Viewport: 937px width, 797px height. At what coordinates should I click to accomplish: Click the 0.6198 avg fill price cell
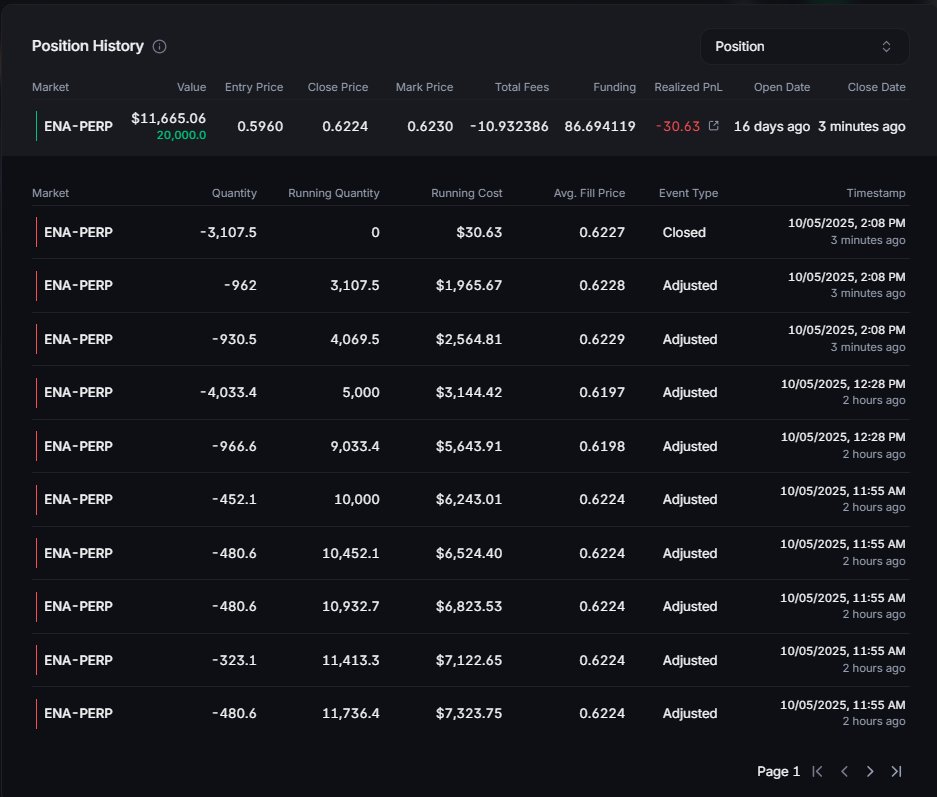[602, 446]
